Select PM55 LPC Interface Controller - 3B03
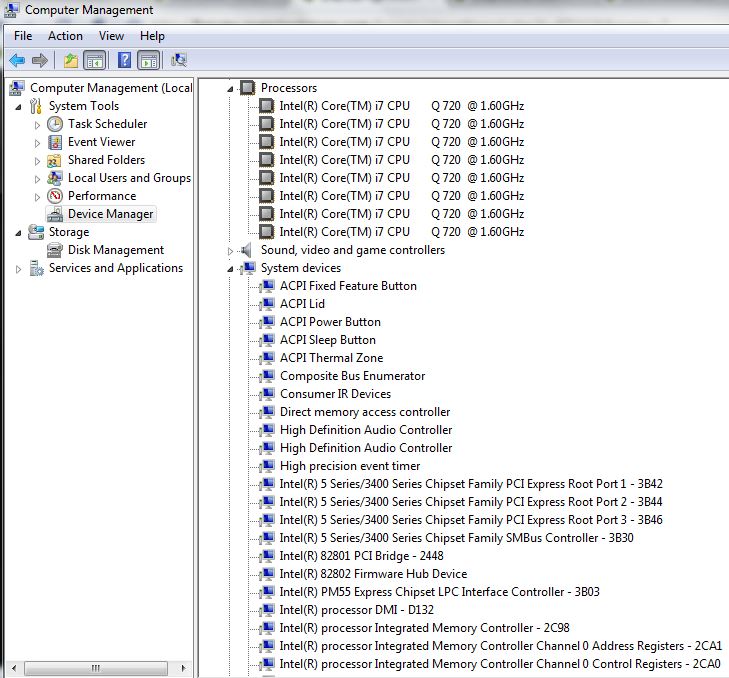The height and width of the screenshot is (678, 729). (x=439, y=592)
